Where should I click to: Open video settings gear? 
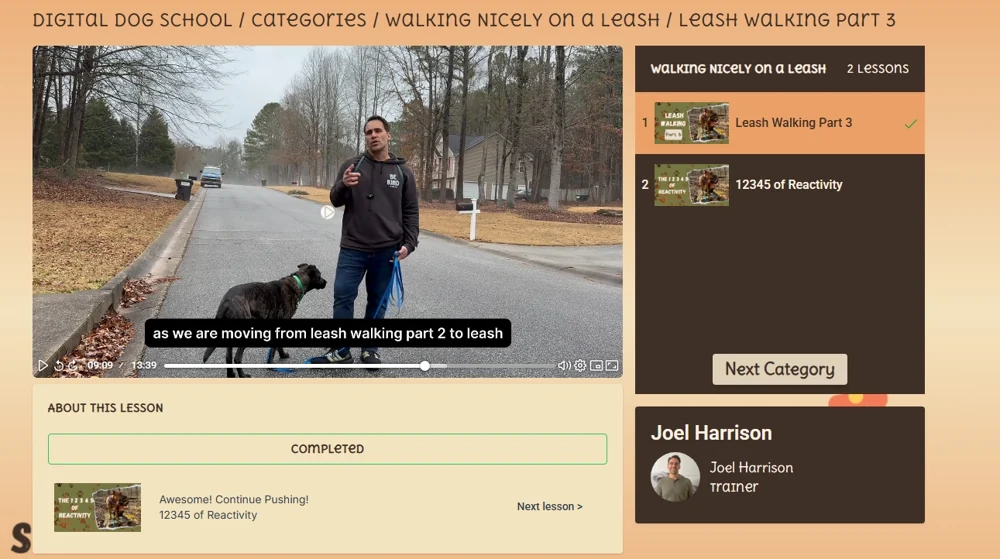point(580,365)
